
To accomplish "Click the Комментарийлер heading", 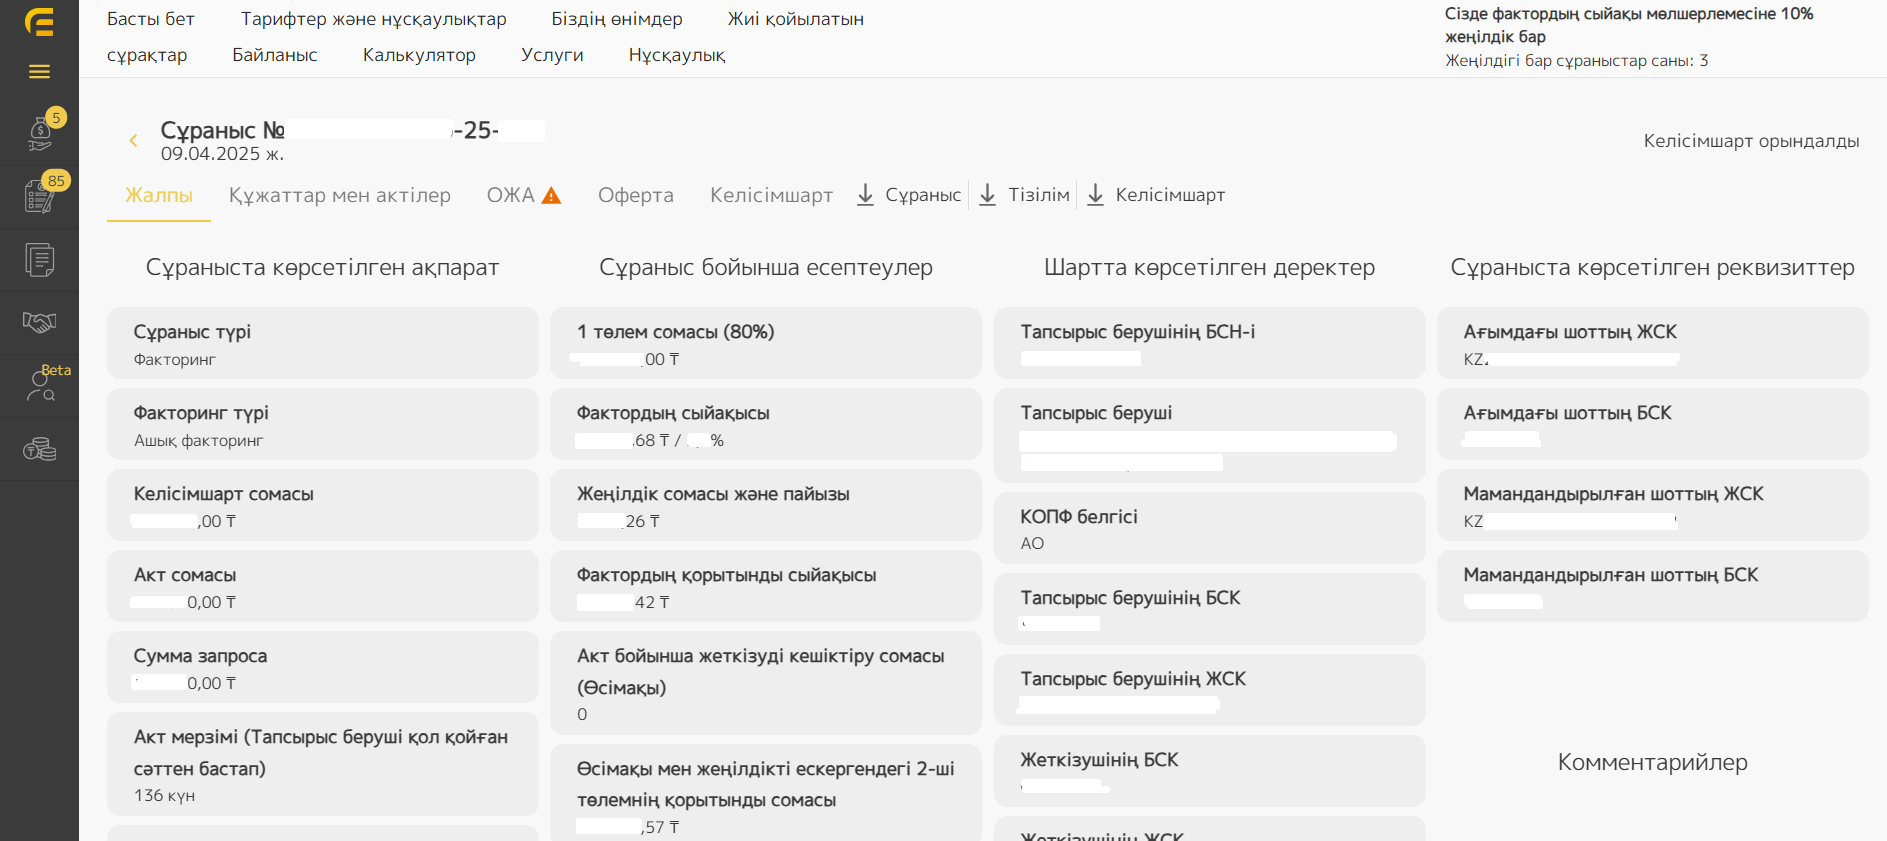I will (x=1653, y=762).
